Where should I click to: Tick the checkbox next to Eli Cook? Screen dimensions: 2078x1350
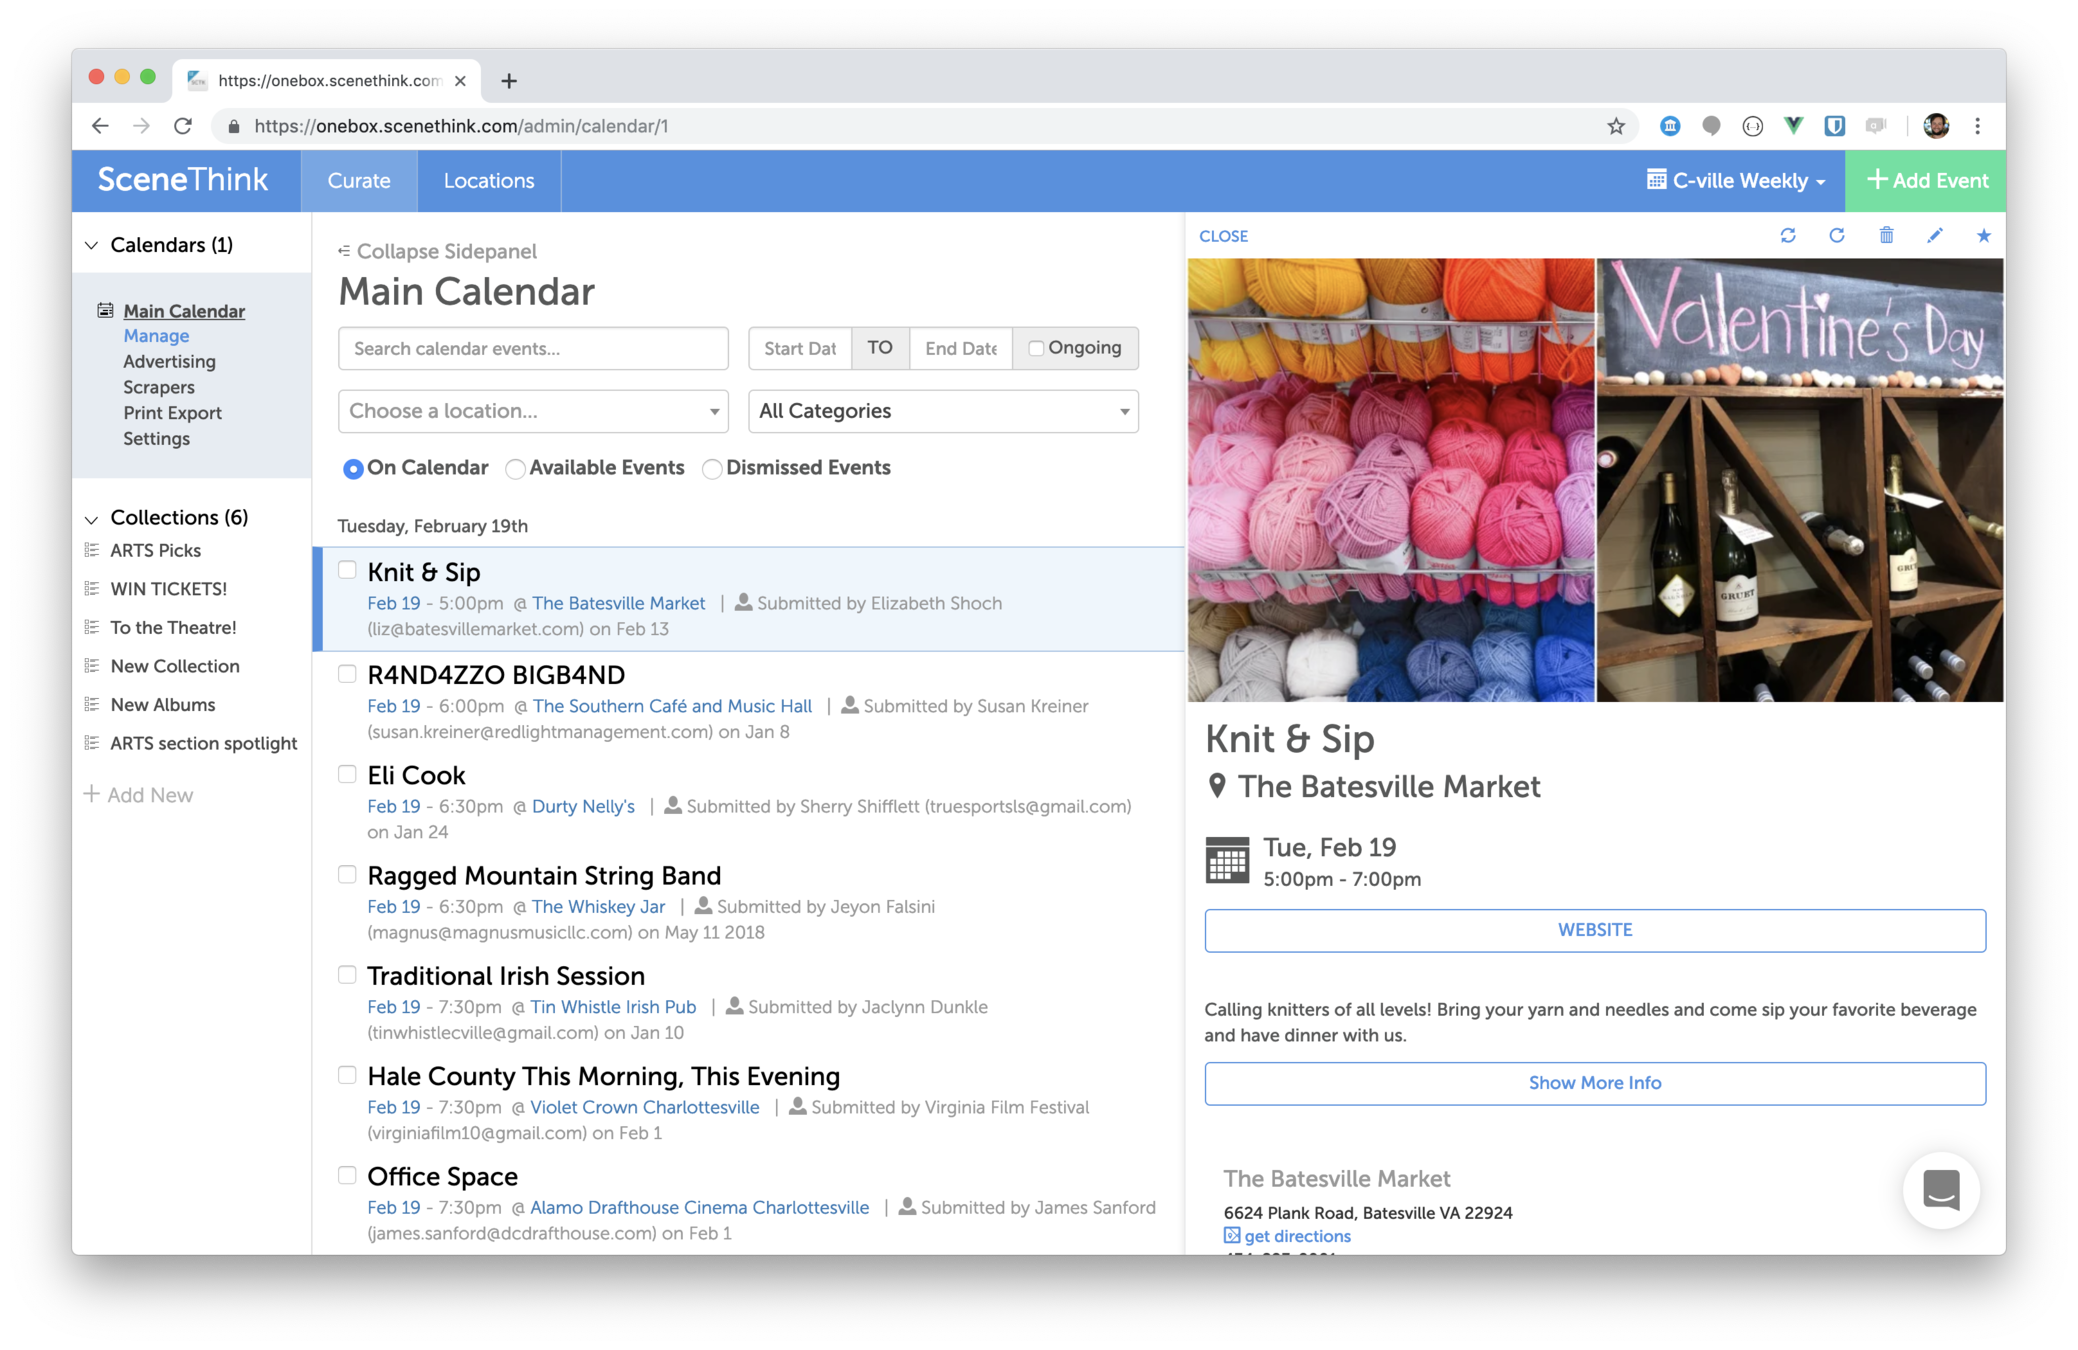[347, 774]
